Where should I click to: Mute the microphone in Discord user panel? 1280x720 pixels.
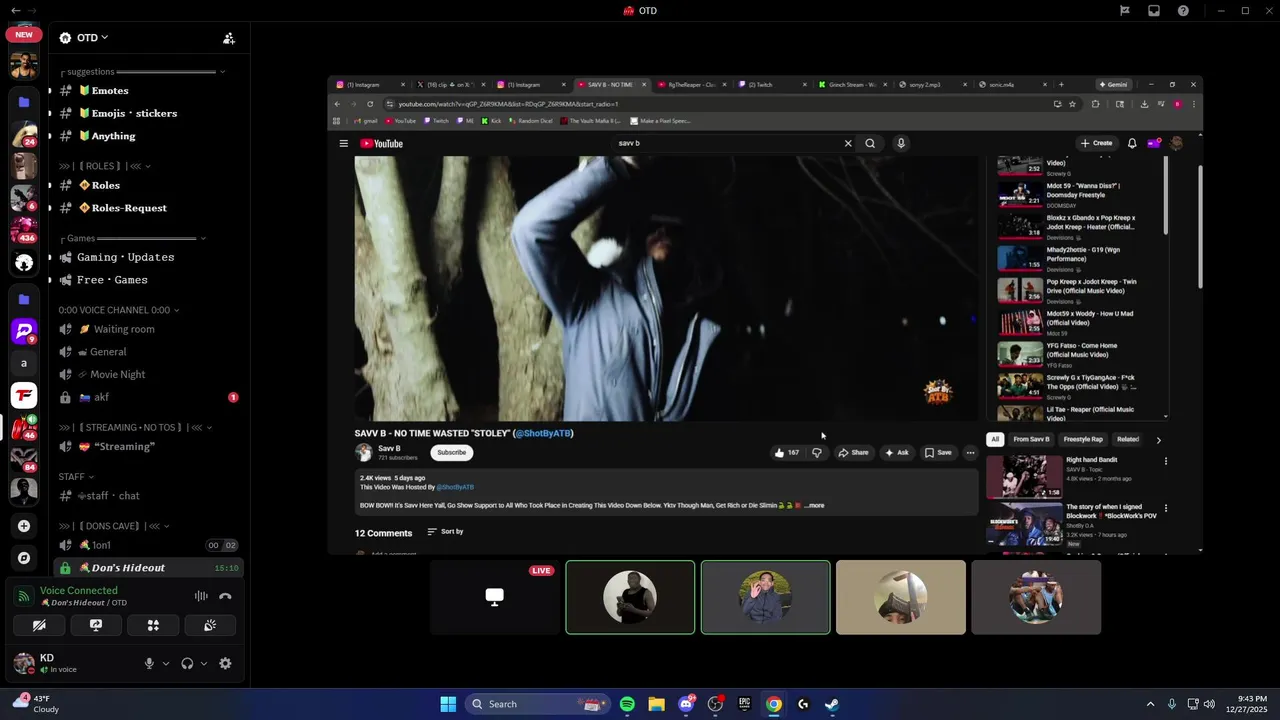[149, 663]
